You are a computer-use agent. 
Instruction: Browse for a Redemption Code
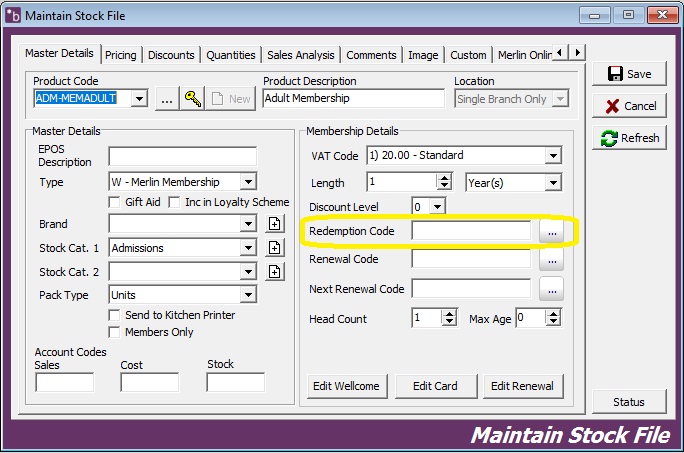click(551, 231)
